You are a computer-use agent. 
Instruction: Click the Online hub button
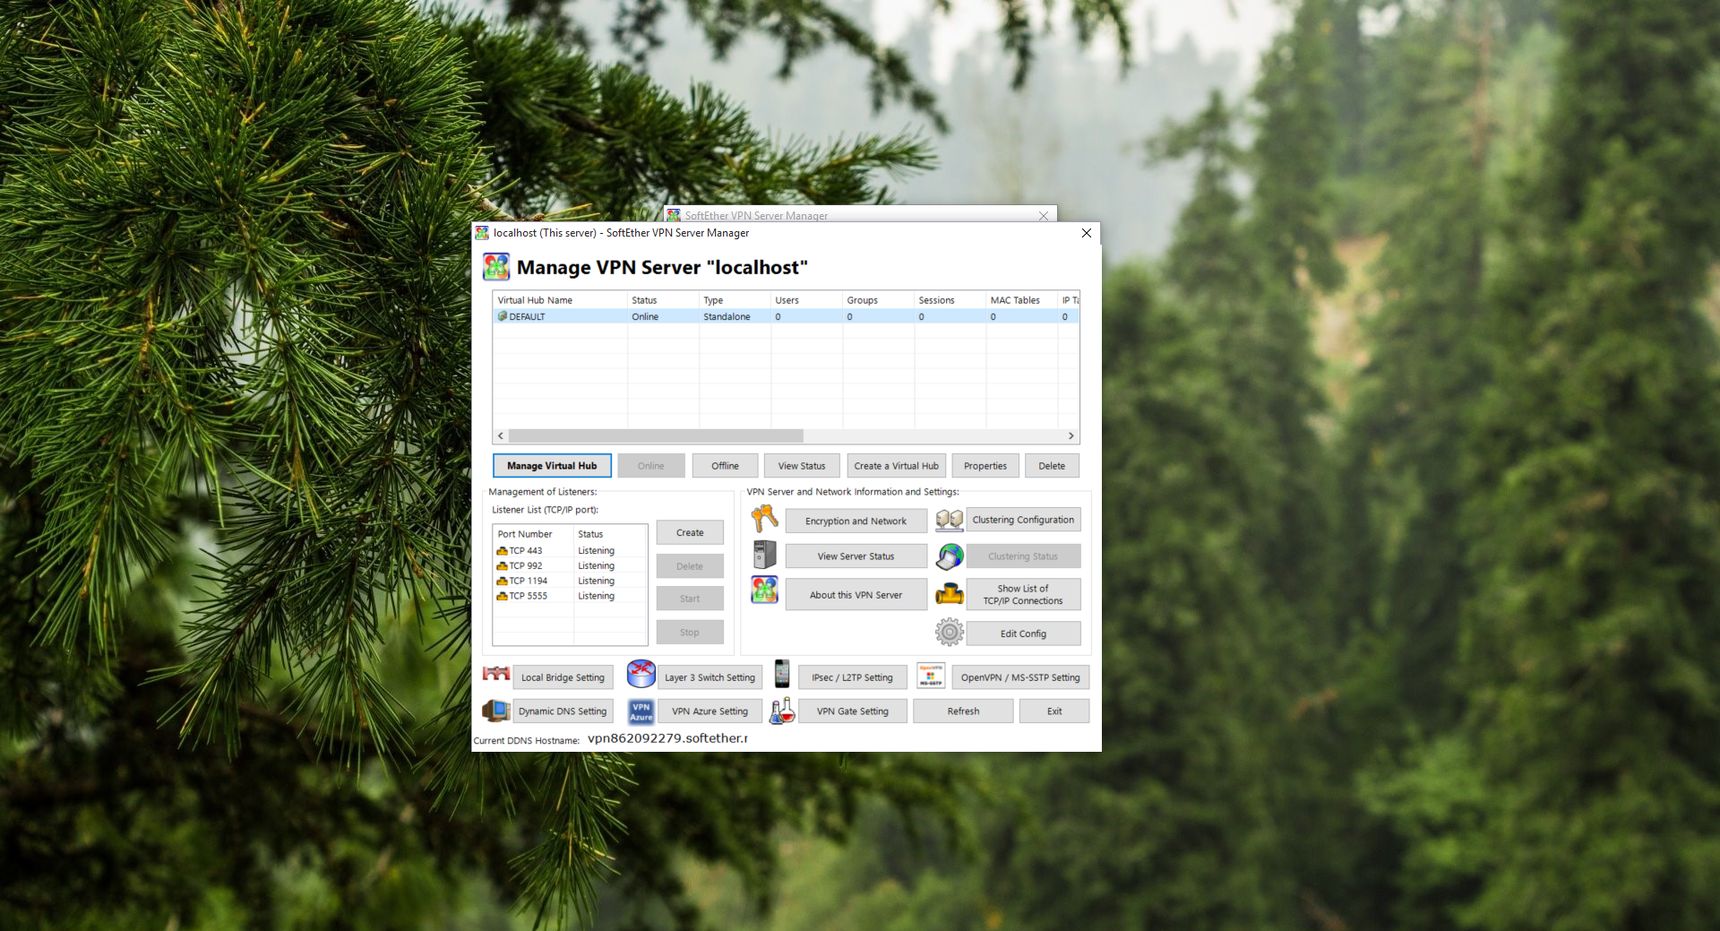651,466
